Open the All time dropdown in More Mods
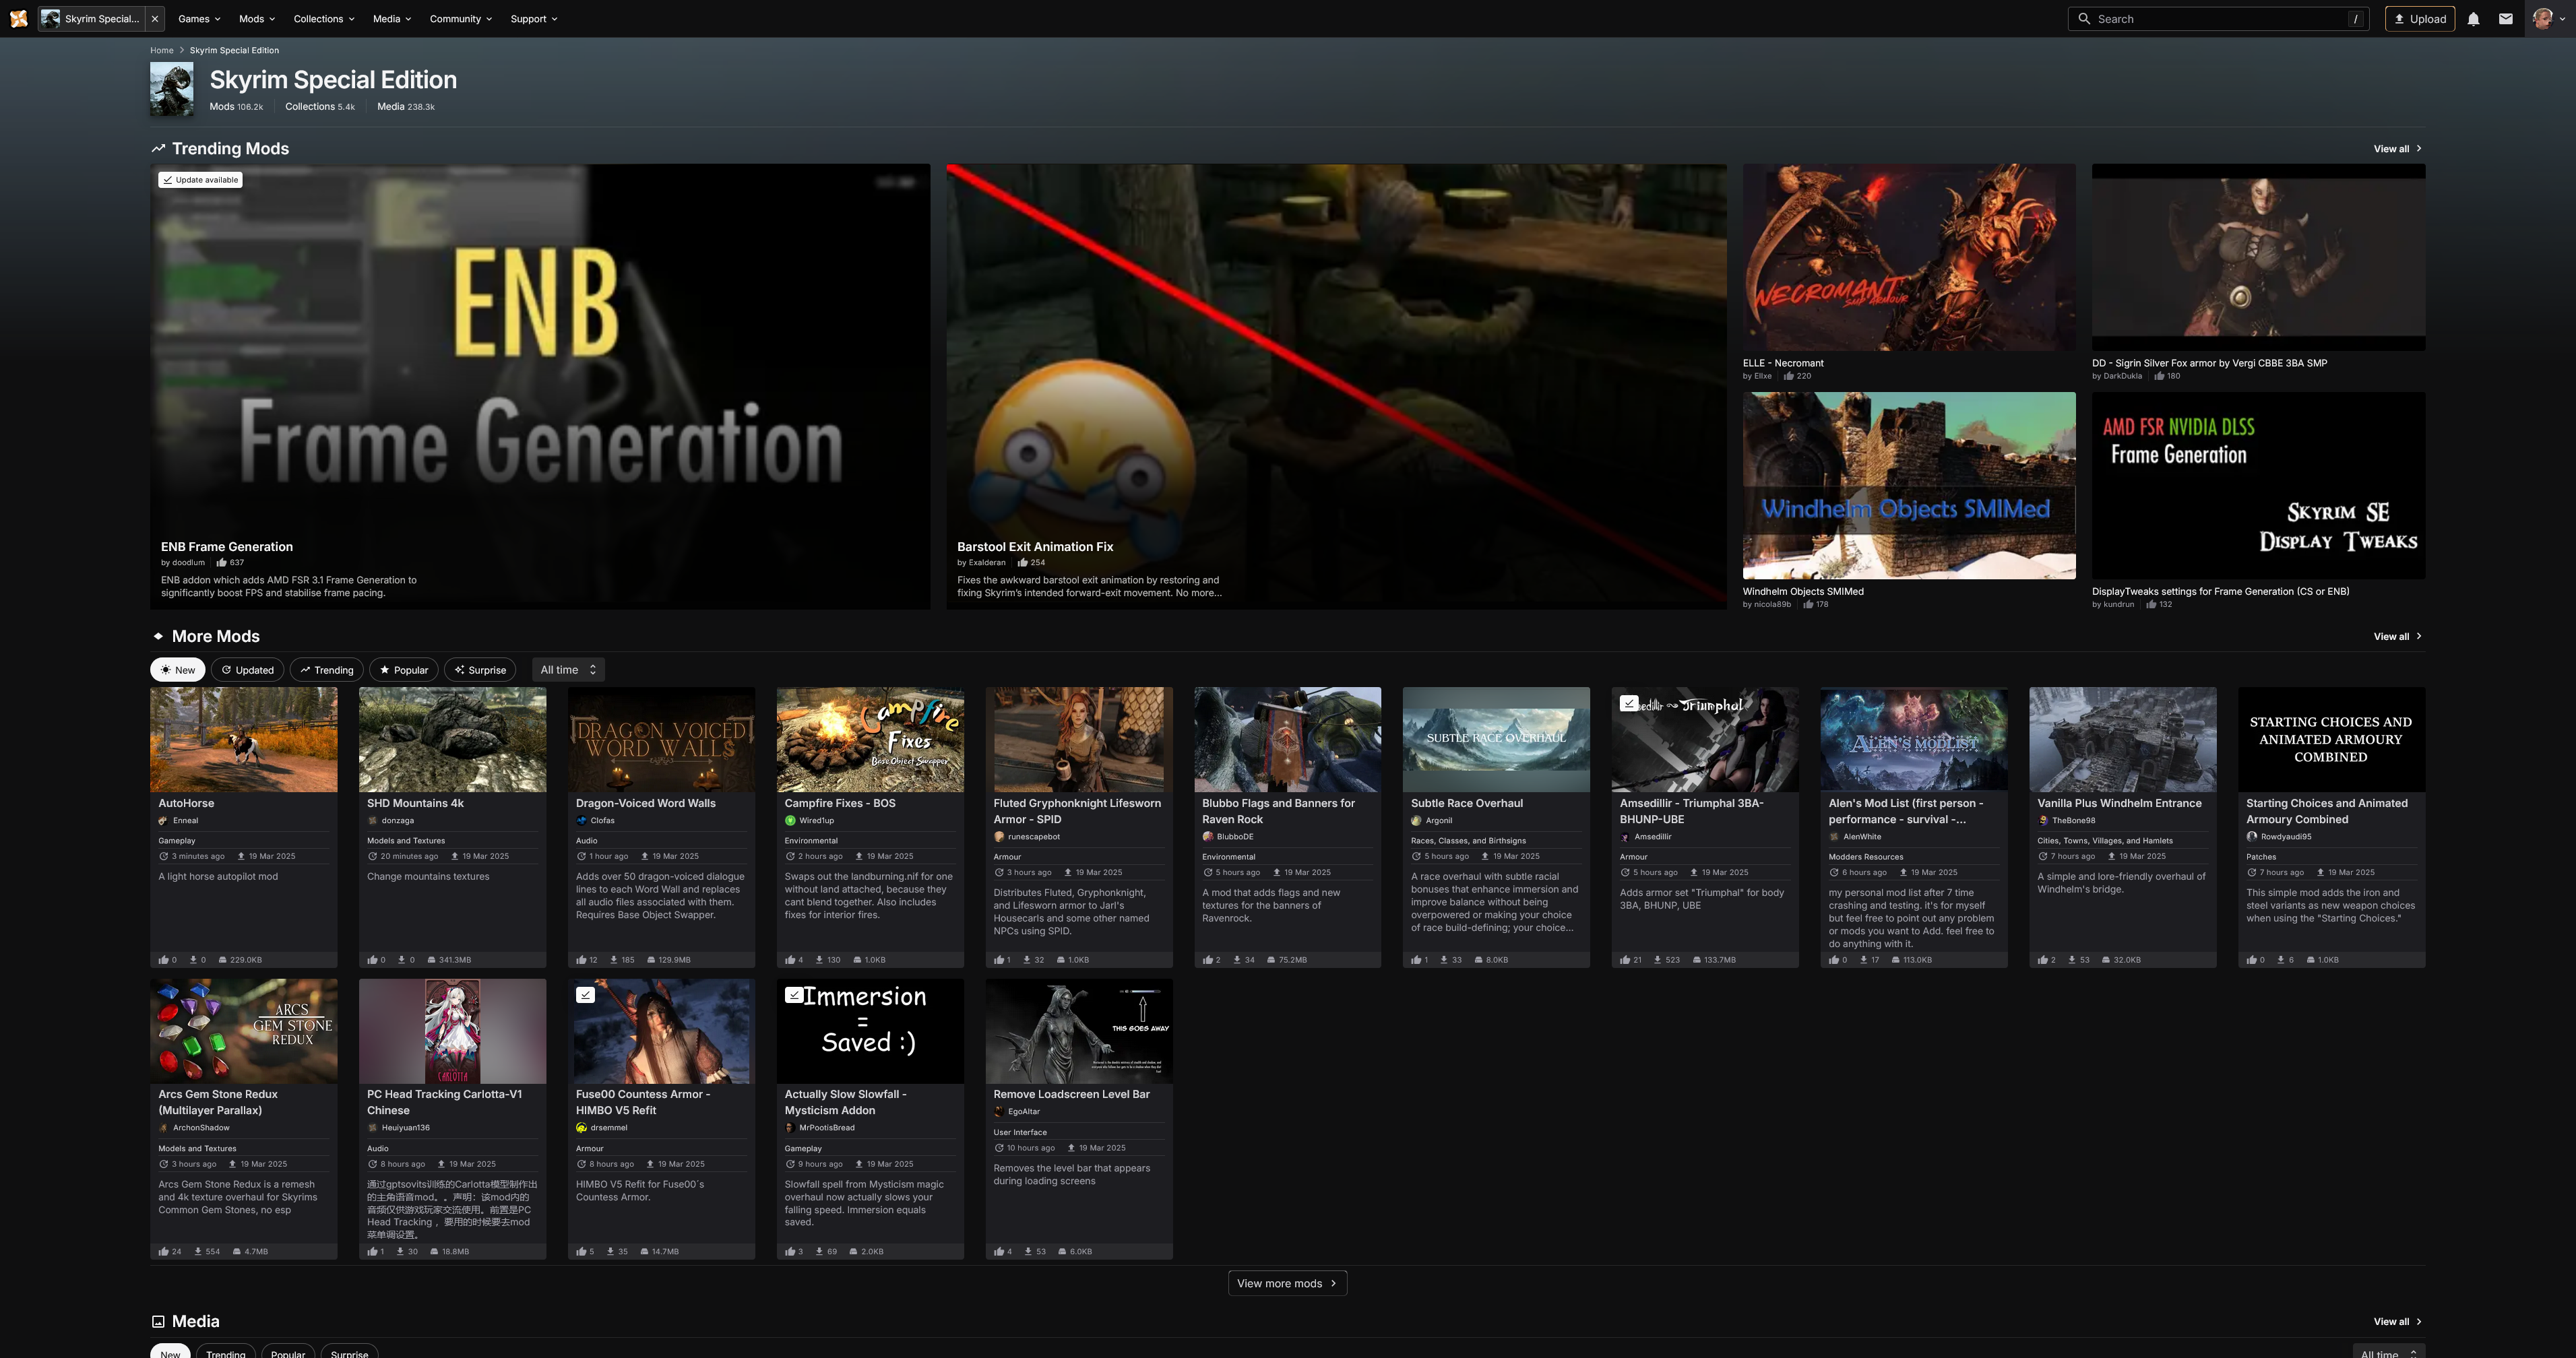The width and height of the screenshot is (2576, 1358). pyautogui.click(x=568, y=670)
